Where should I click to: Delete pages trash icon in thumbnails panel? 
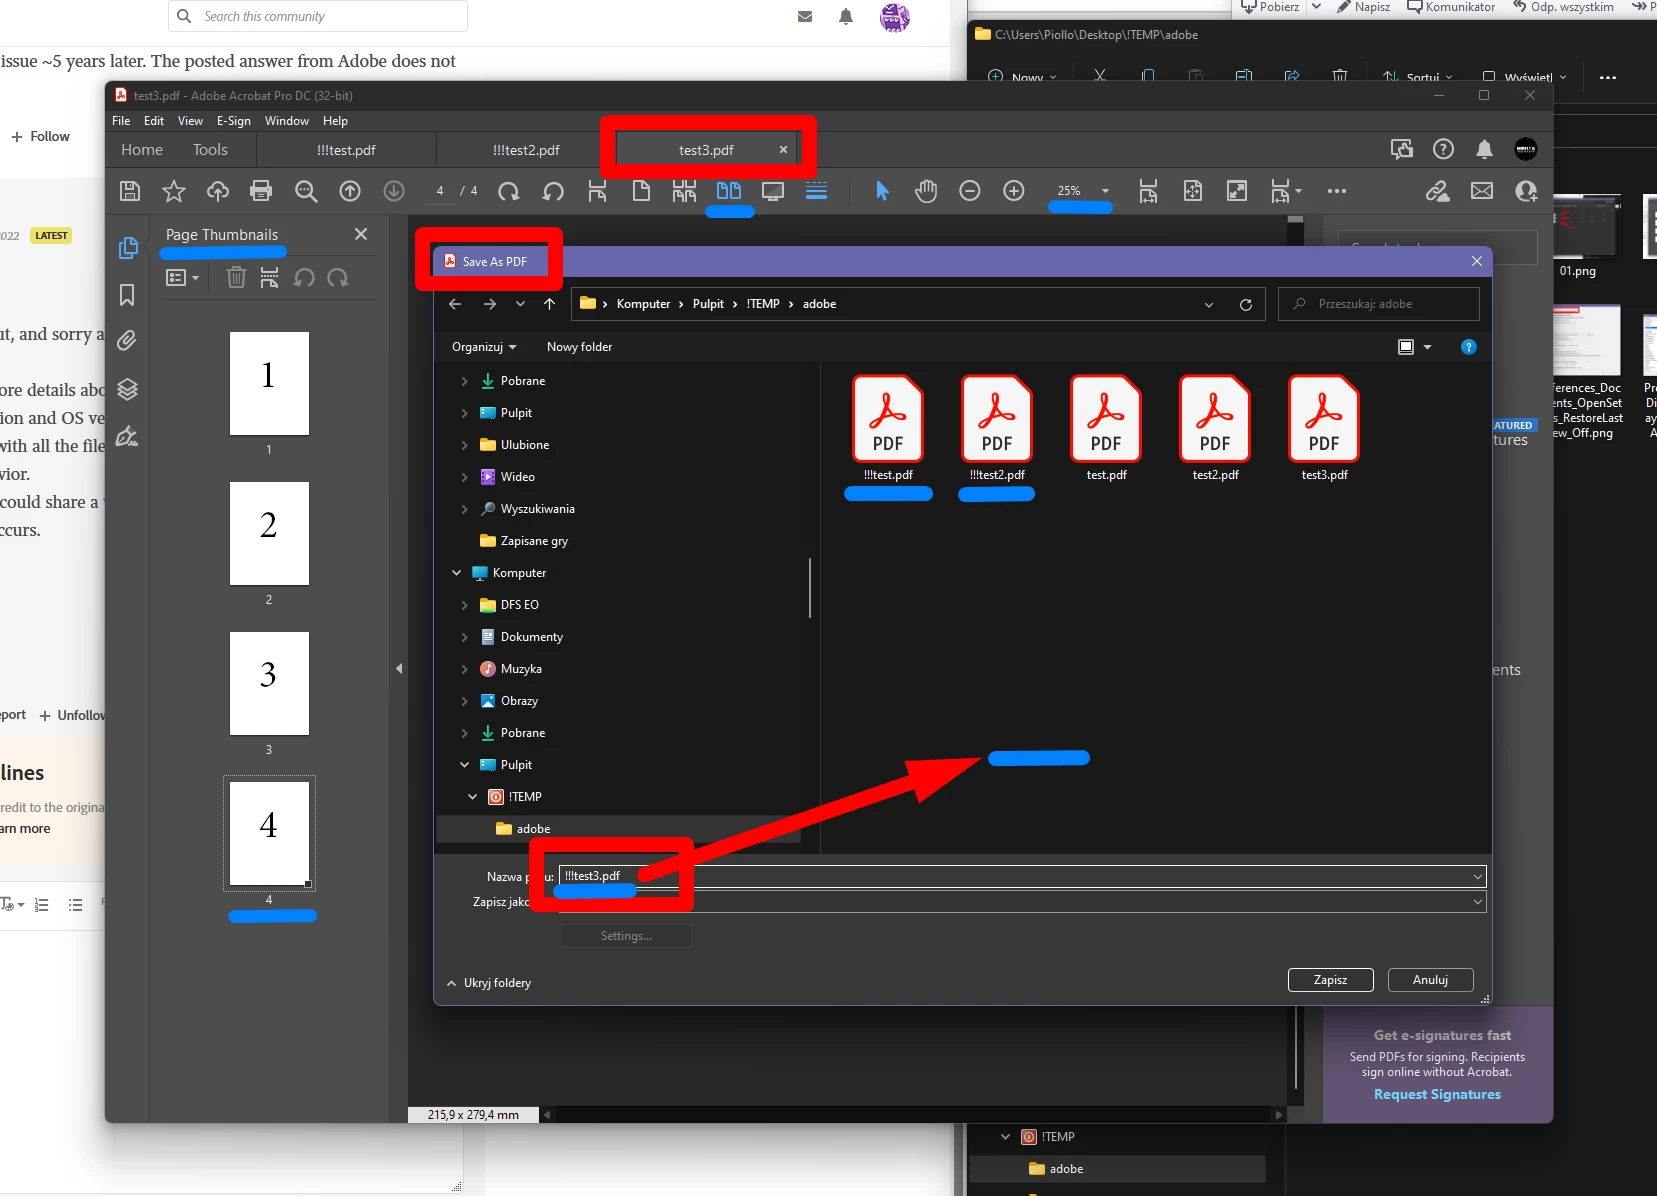[236, 277]
